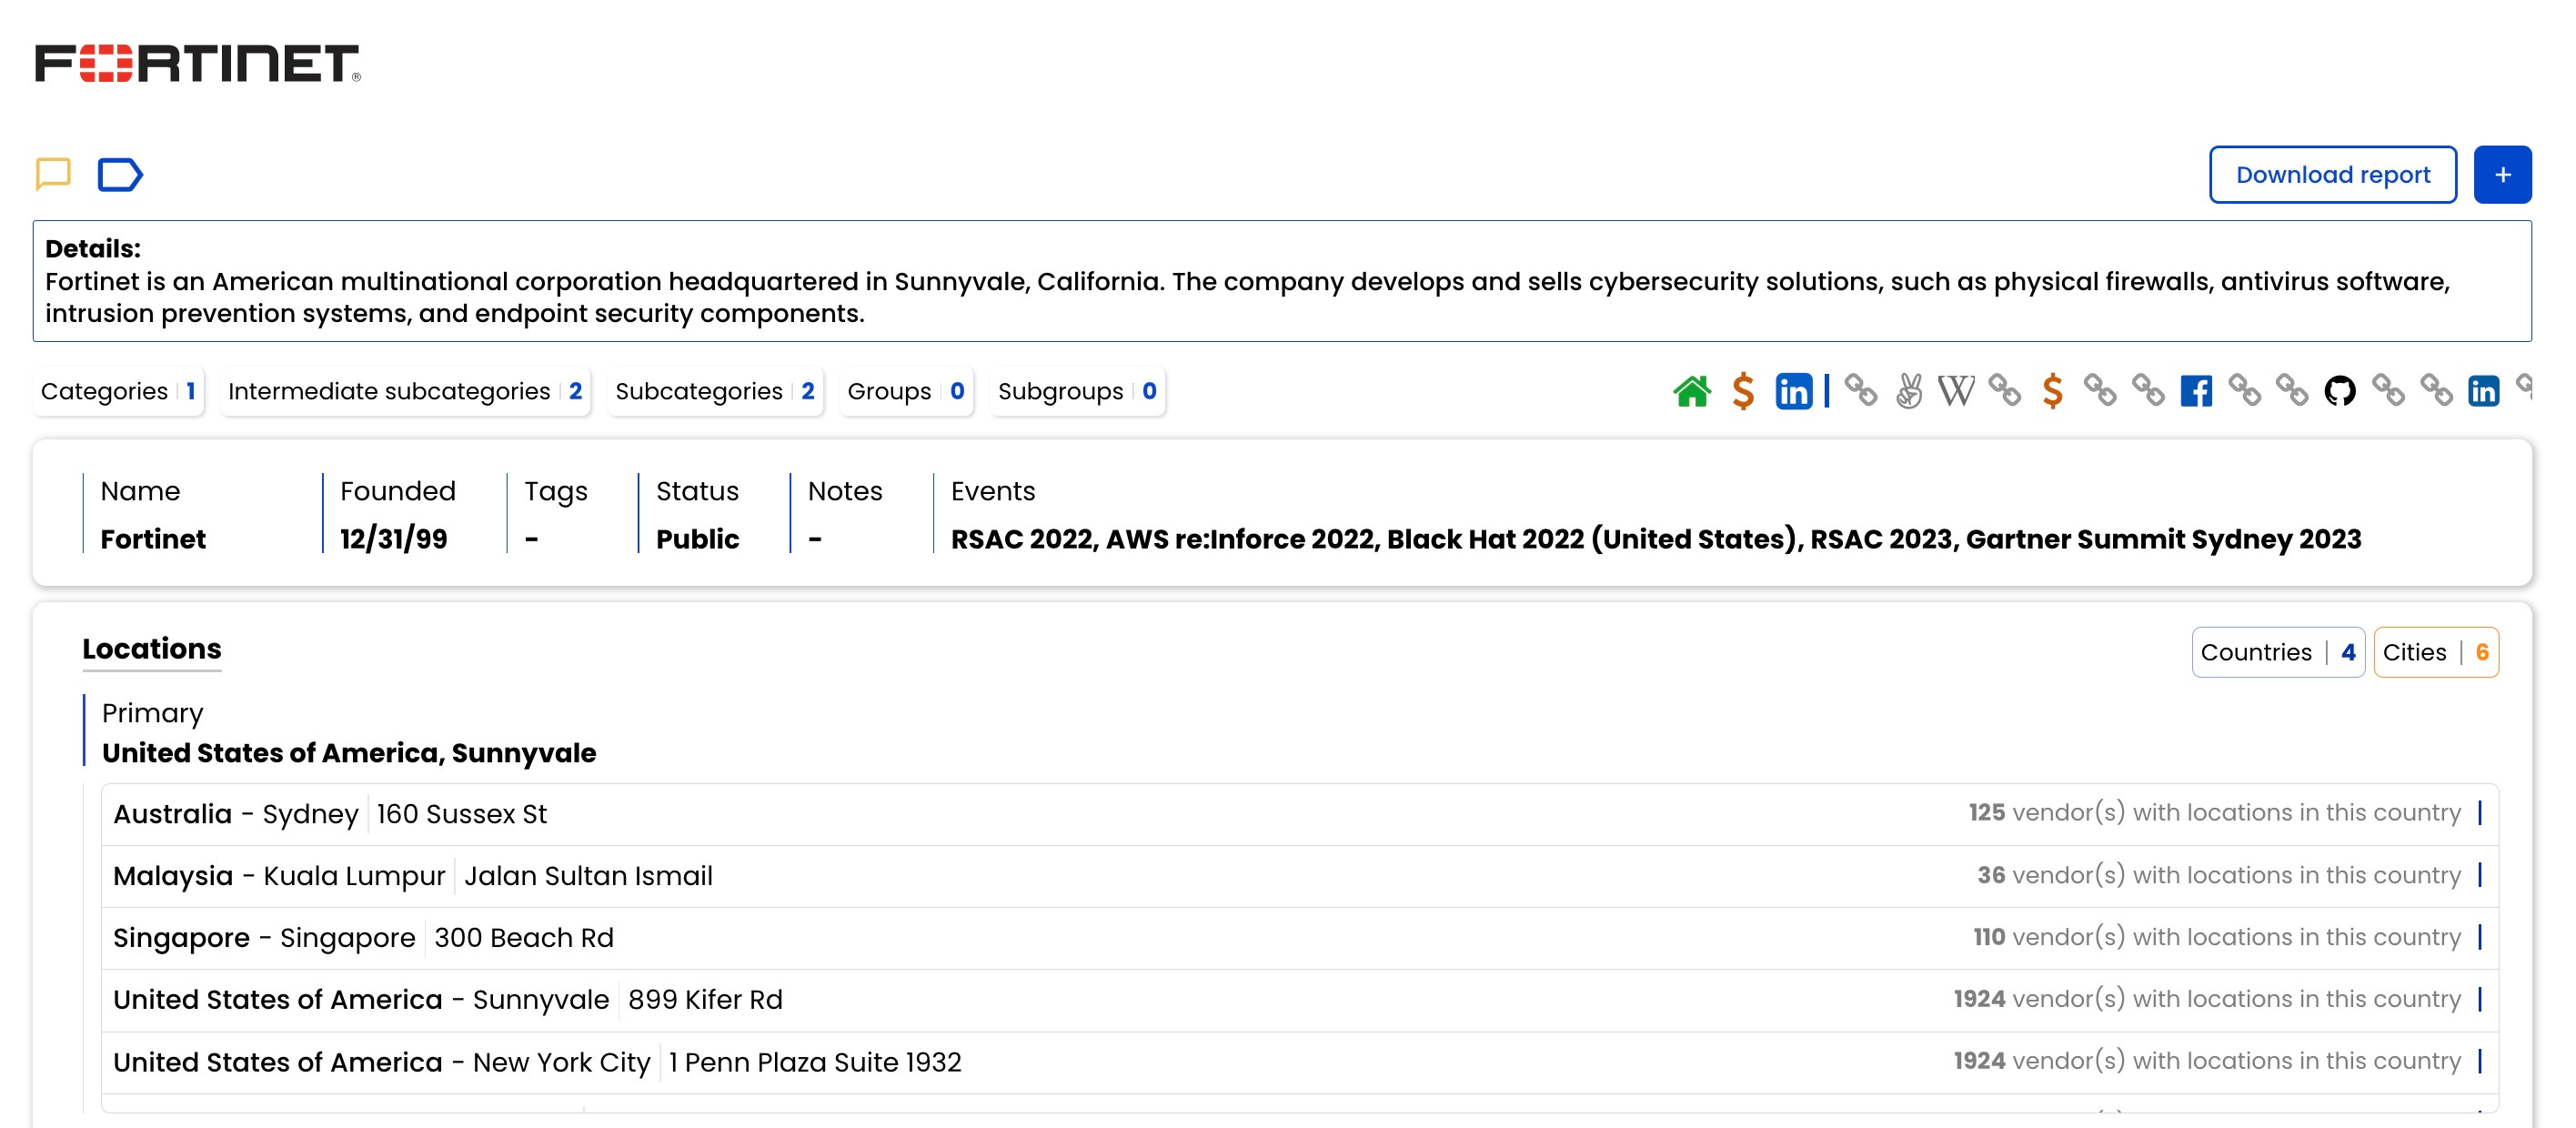Click the Tags column dash value

pos(531,539)
